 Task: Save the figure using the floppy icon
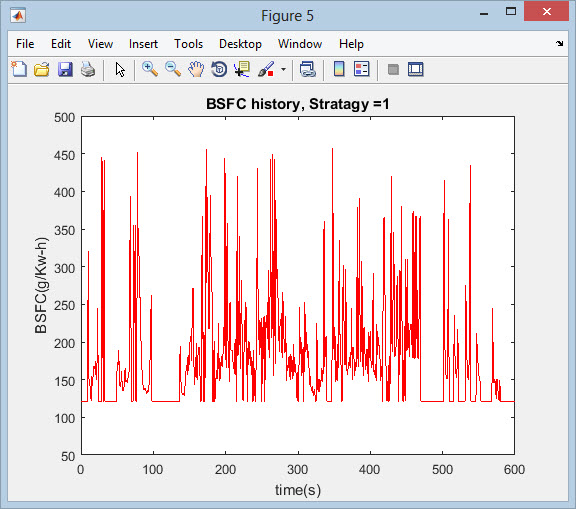tap(65, 69)
